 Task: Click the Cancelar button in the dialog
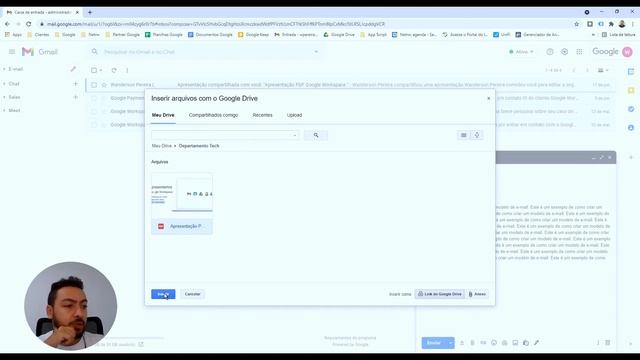pos(193,294)
